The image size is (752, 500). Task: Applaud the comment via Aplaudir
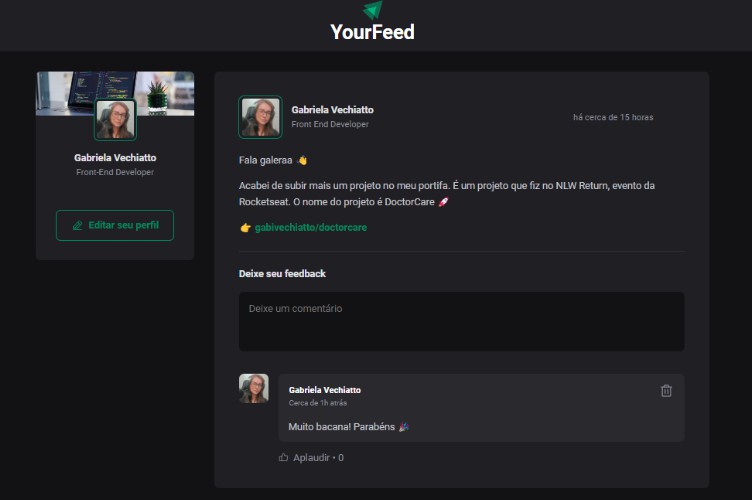pyautogui.click(x=311, y=457)
